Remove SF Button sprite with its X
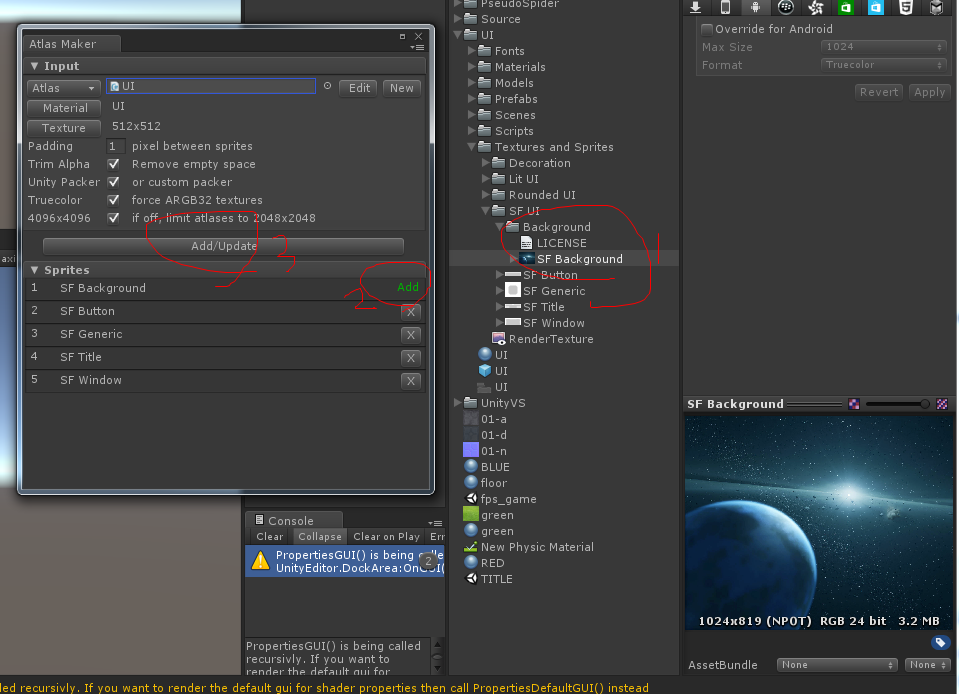 click(x=411, y=312)
